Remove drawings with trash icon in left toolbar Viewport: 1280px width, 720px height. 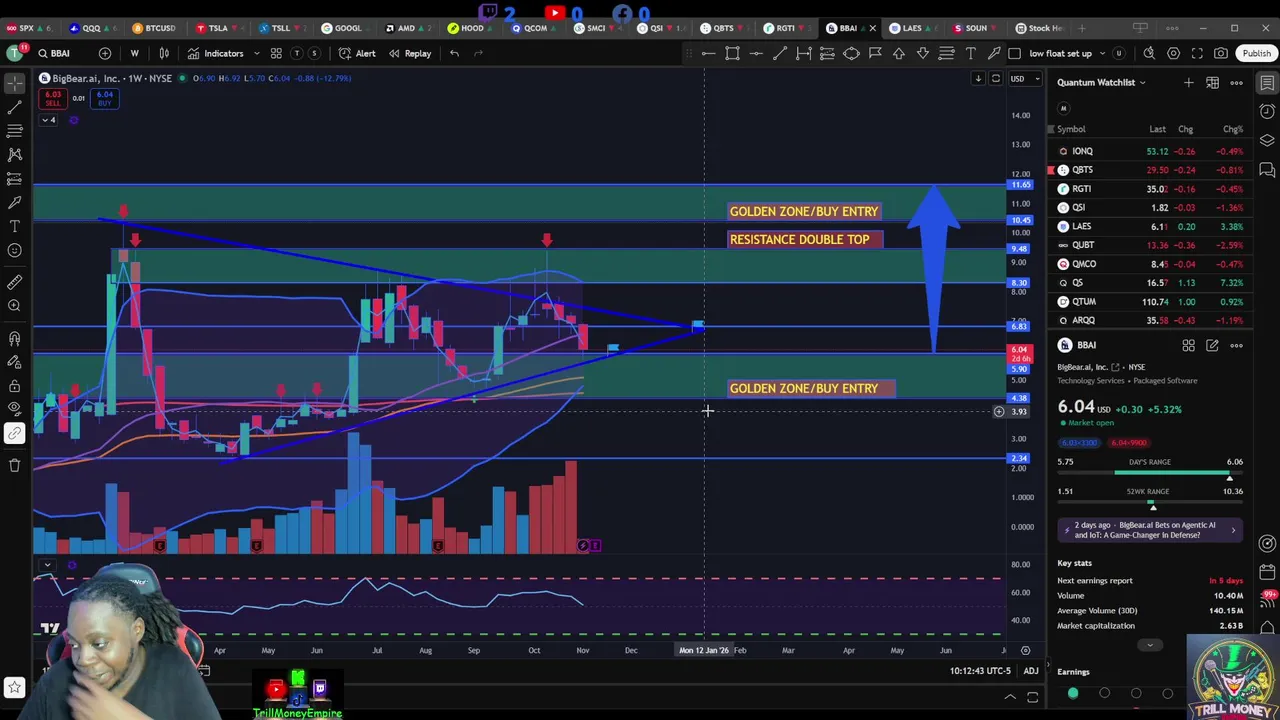pyautogui.click(x=14, y=465)
